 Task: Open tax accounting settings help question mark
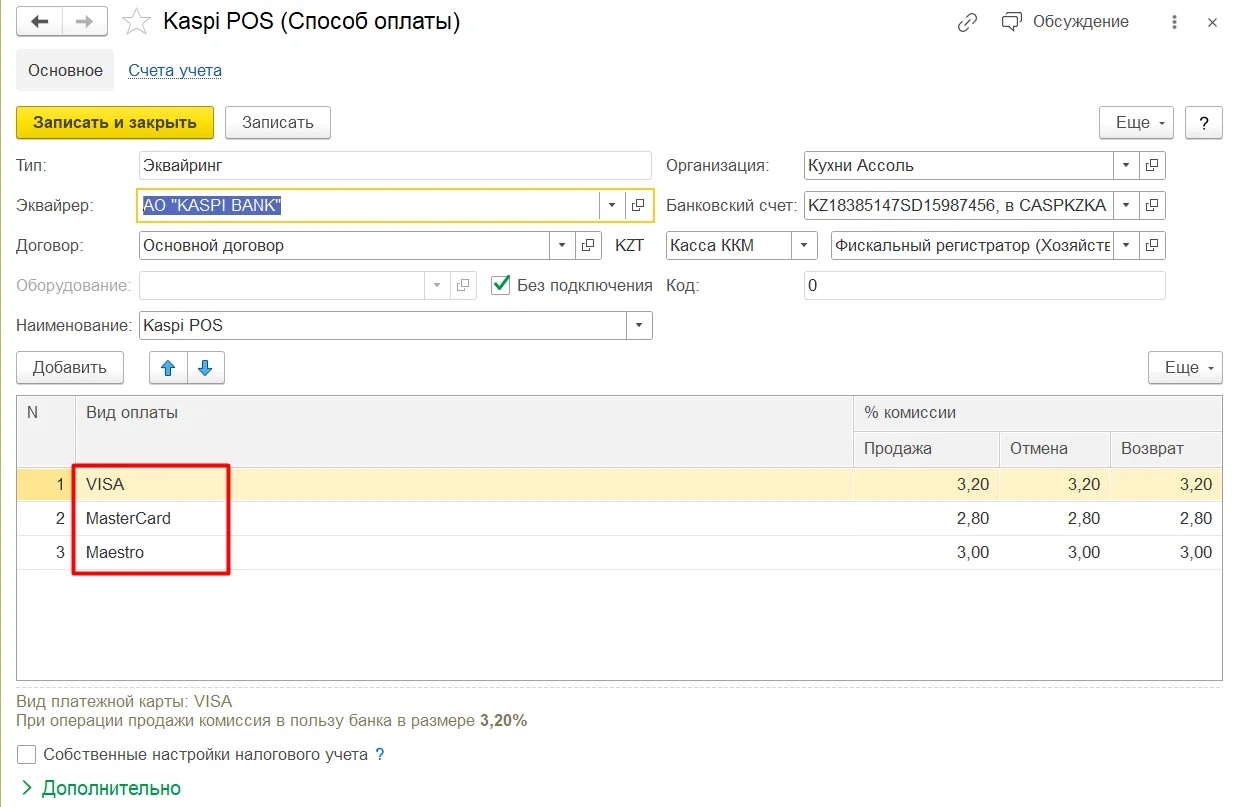pyautogui.click(x=380, y=755)
